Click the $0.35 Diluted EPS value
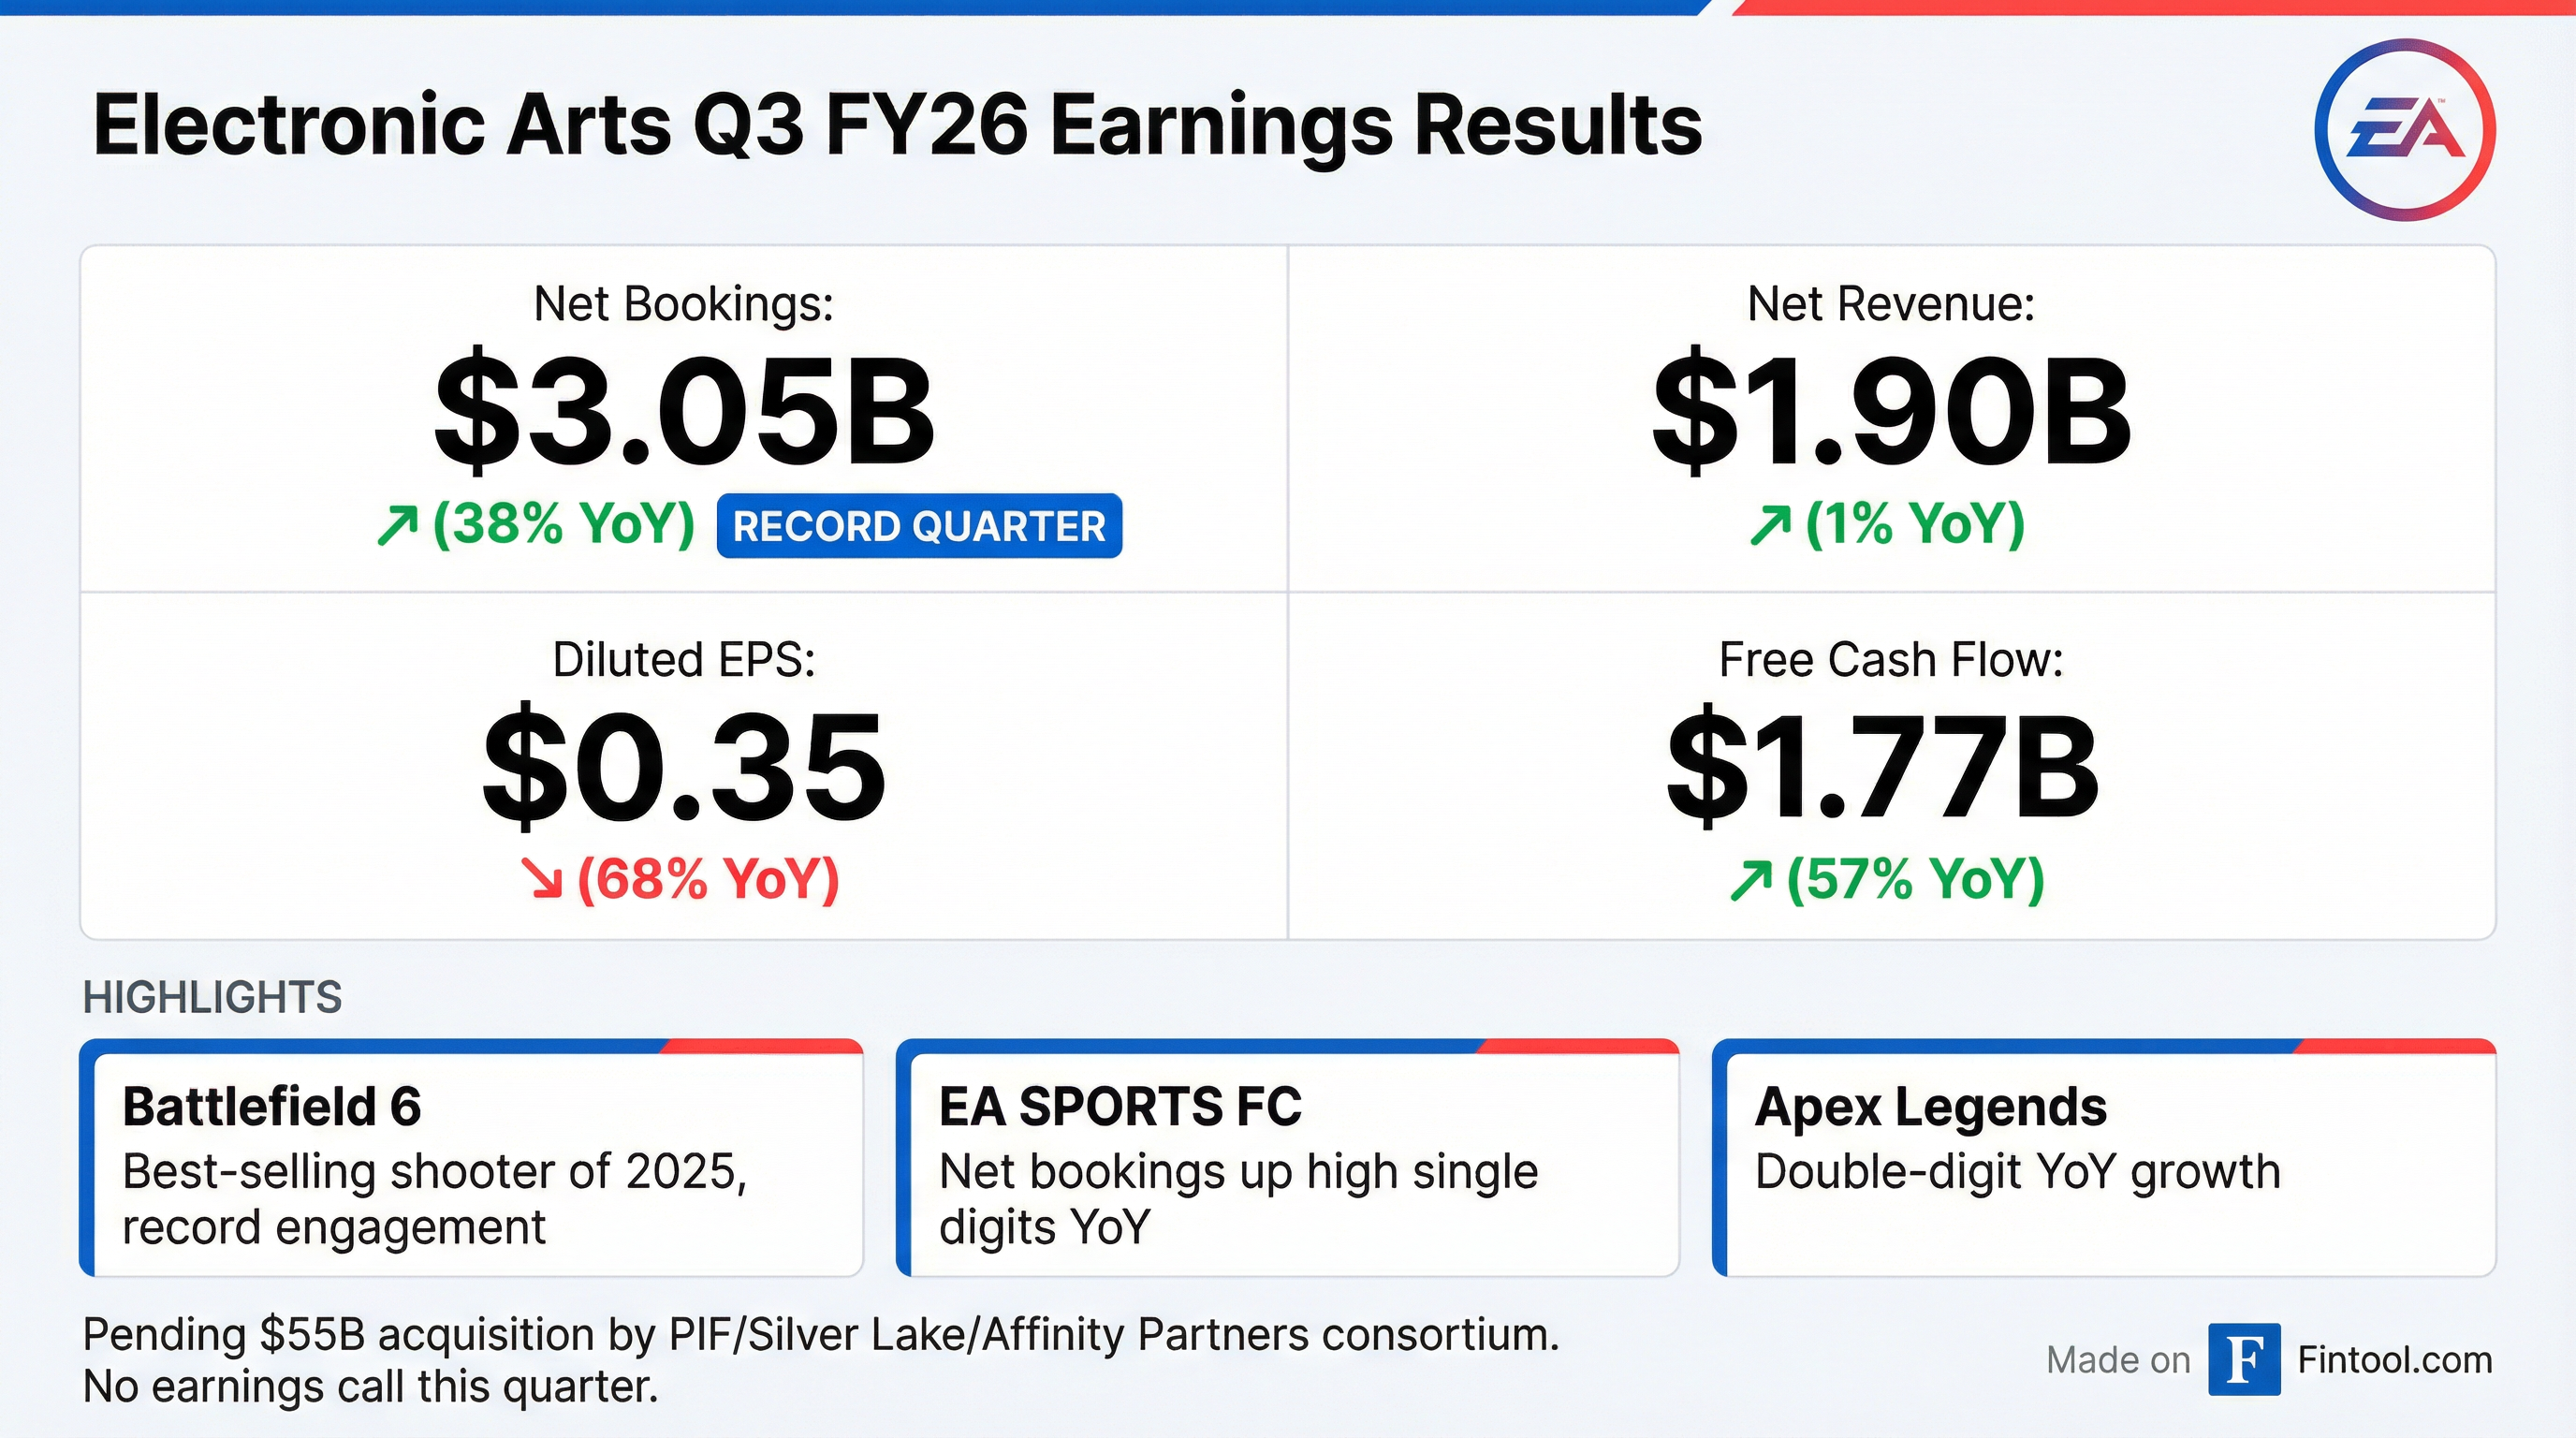The image size is (2576, 1438). point(684,768)
